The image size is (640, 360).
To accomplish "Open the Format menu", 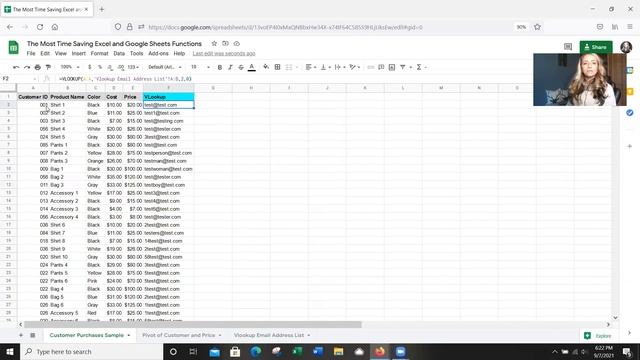I will tap(100, 53).
